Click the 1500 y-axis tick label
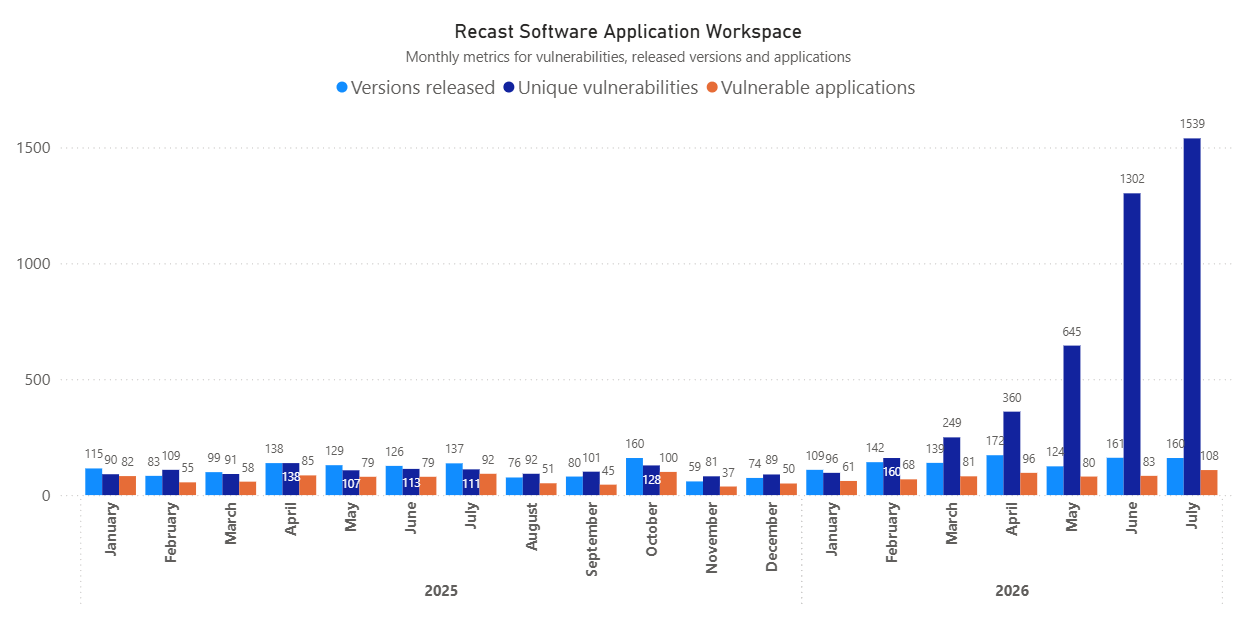 pyautogui.click(x=35, y=148)
